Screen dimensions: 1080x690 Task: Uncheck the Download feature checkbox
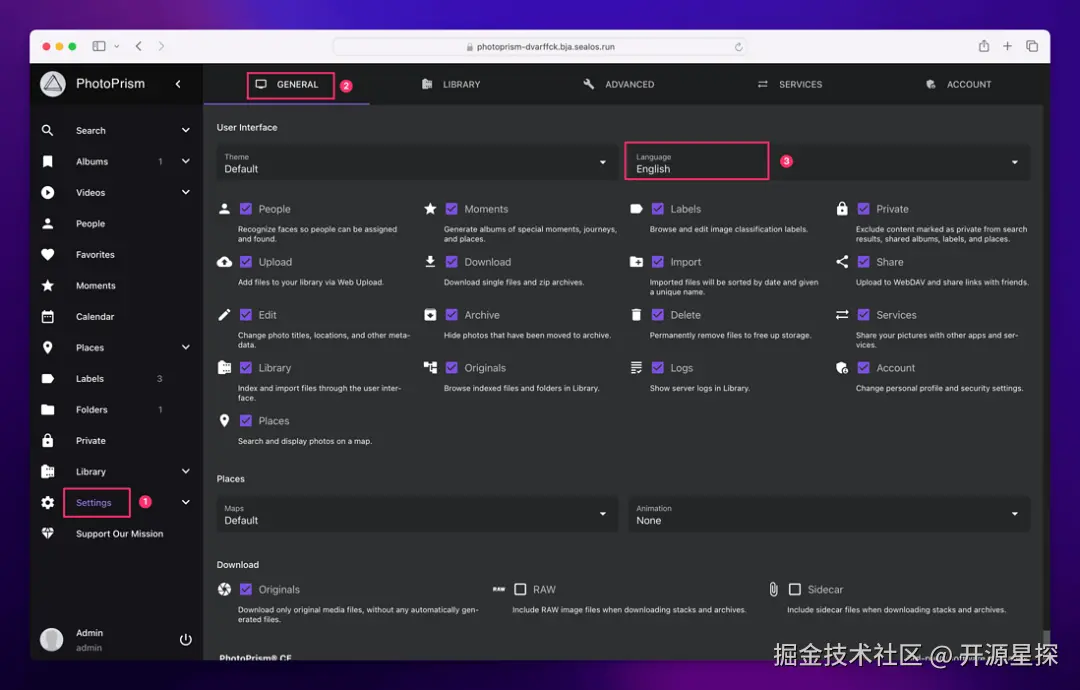pyautogui.click(x=452, y=262)
